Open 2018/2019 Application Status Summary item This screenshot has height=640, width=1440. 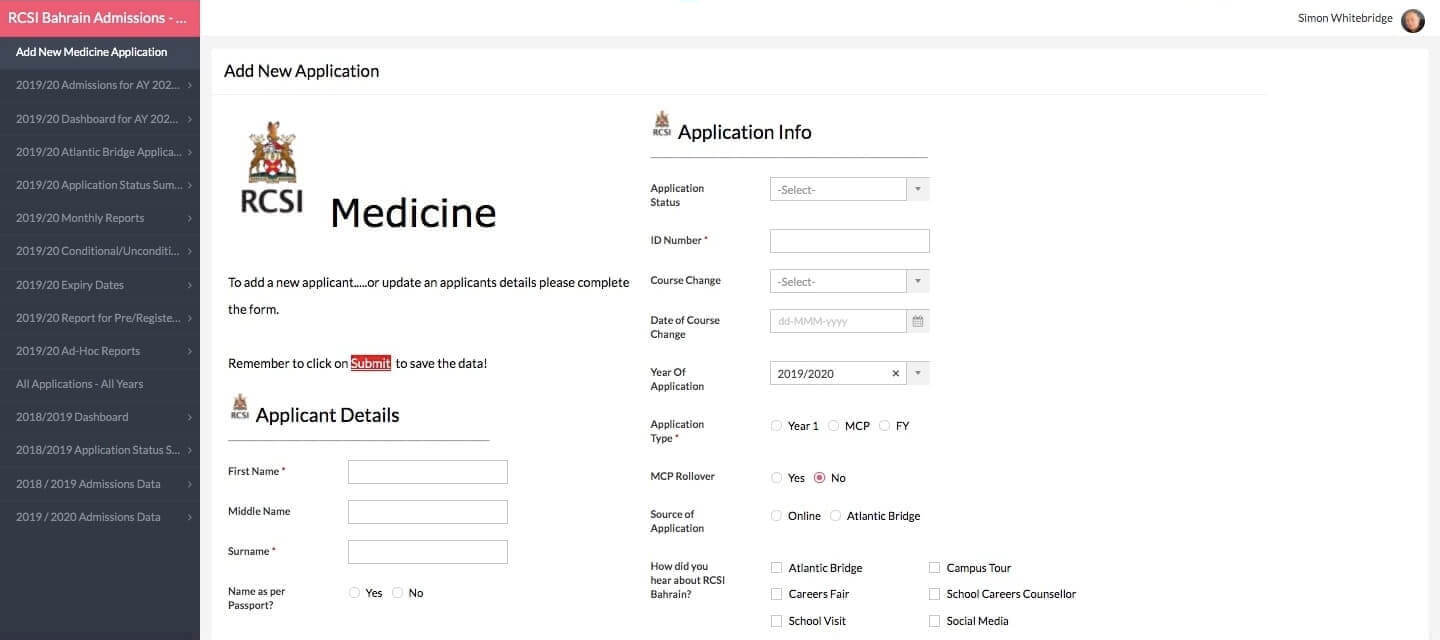point(100,450)
